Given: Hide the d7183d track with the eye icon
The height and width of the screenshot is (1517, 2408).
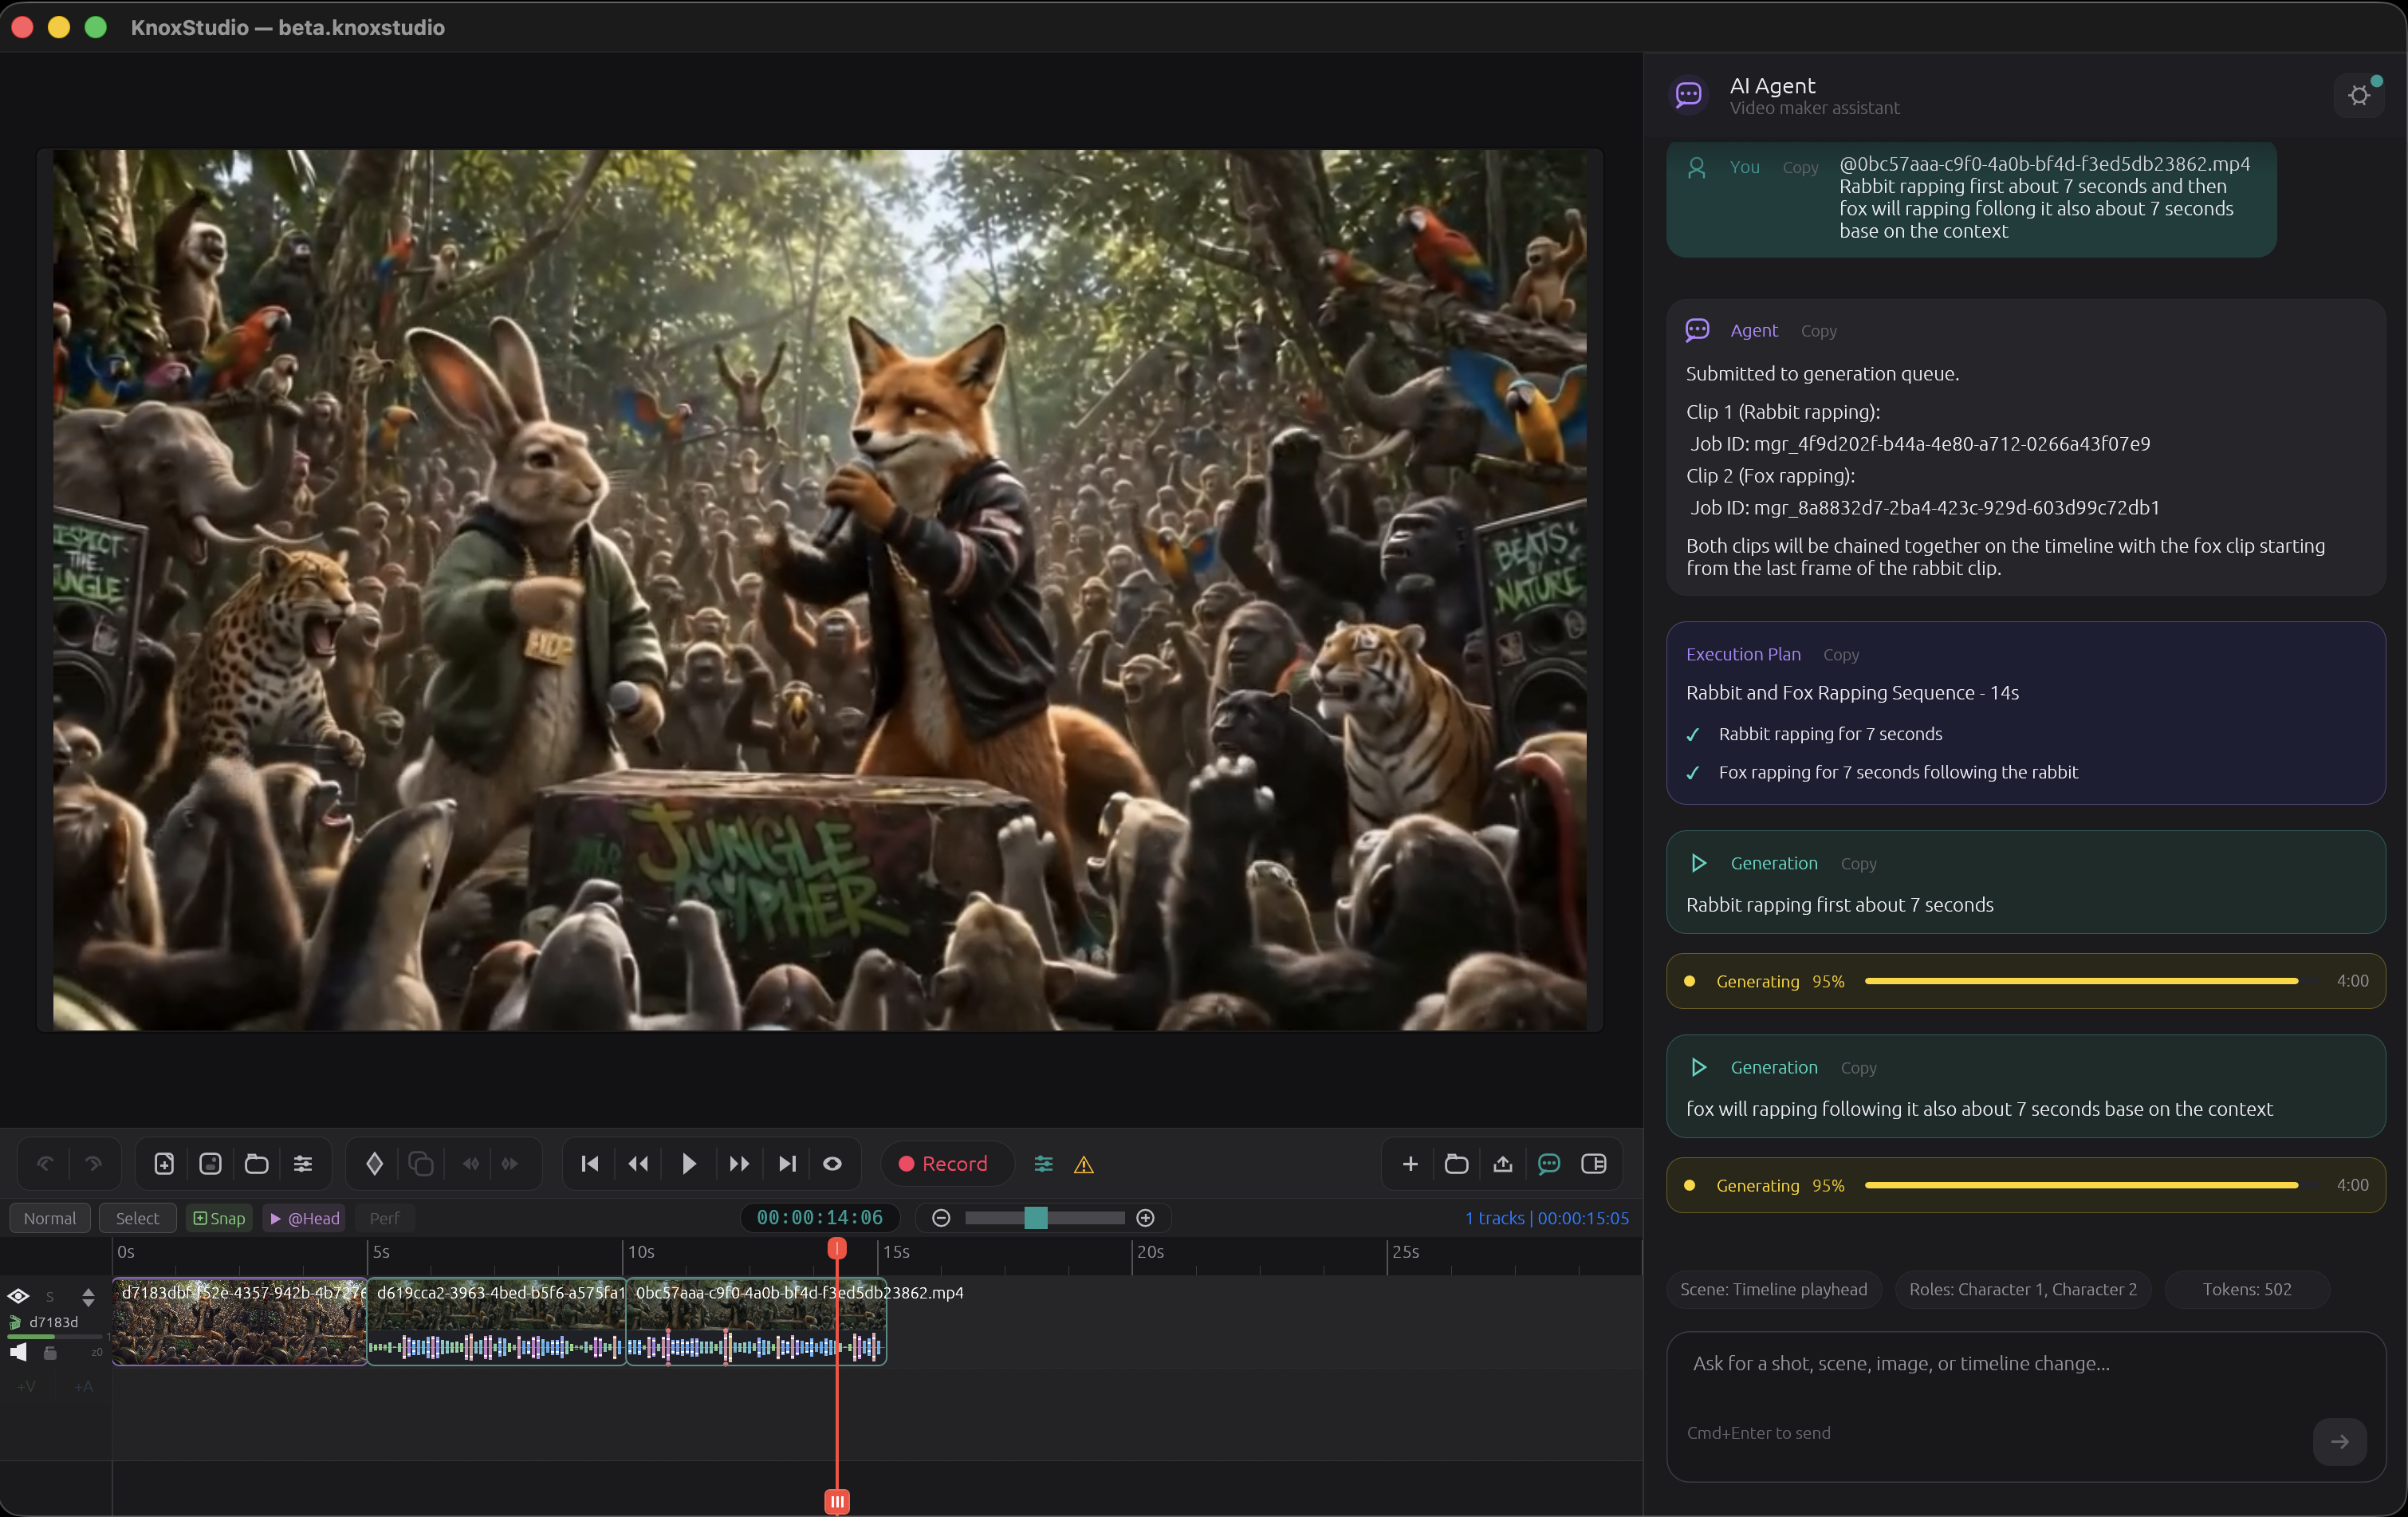Looking at the screenshot, I should pos(18,1296).
